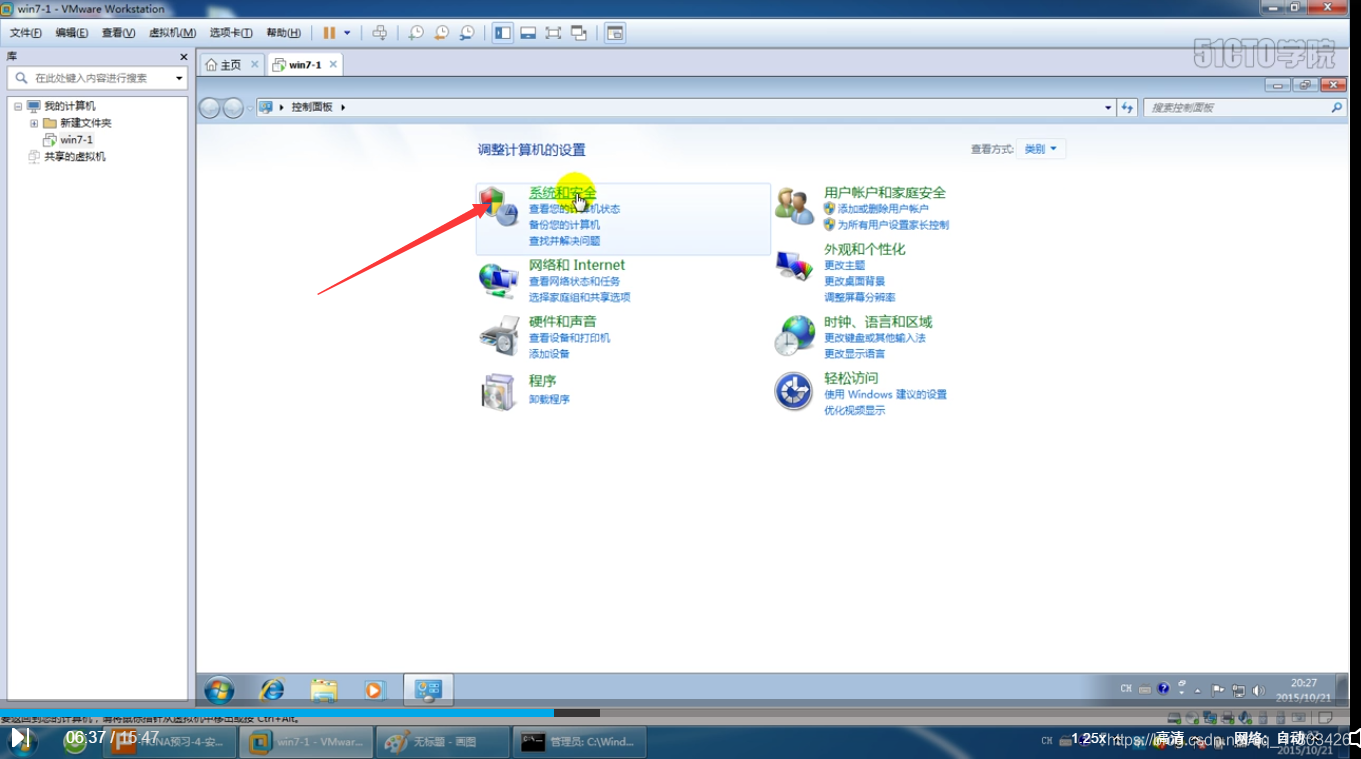The height and width of the screenshot is (759, 1361).
Task: Click the blue video progress bar
Action: [x=277, y=713]
